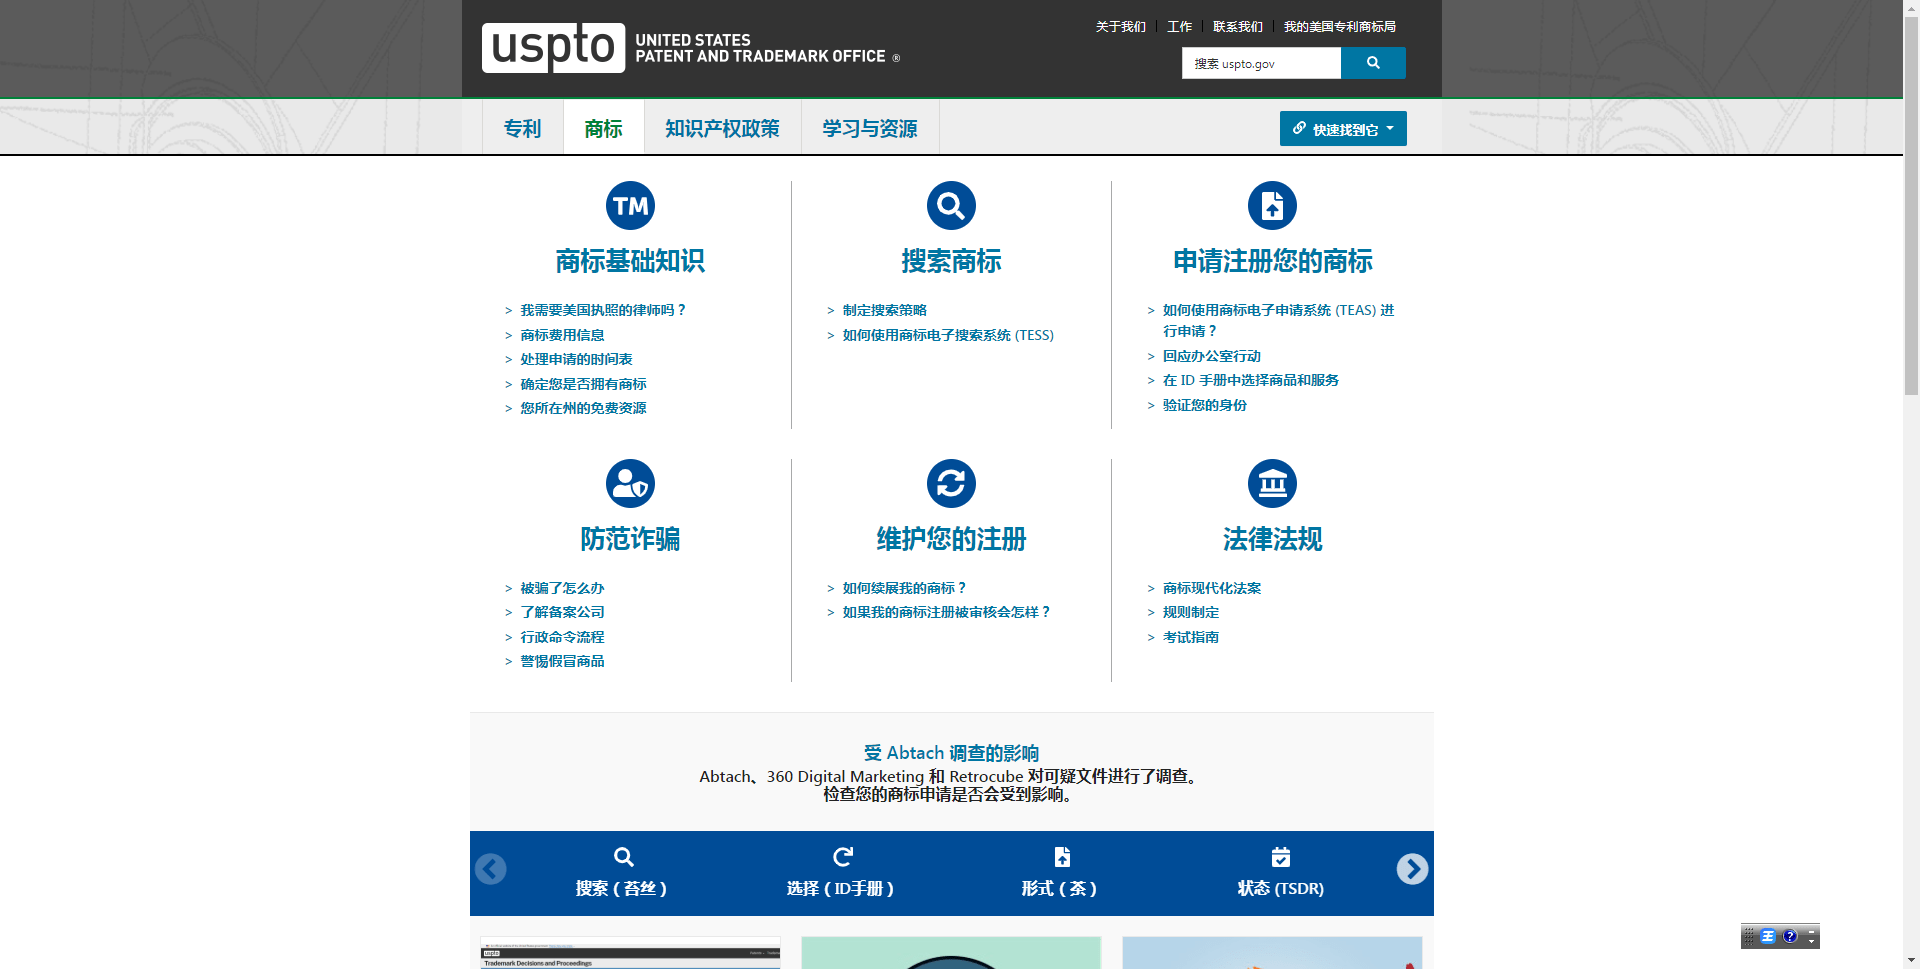
Task: Click the file-upload icon above 申请注册您的商标
Action: pos(1272,205)
